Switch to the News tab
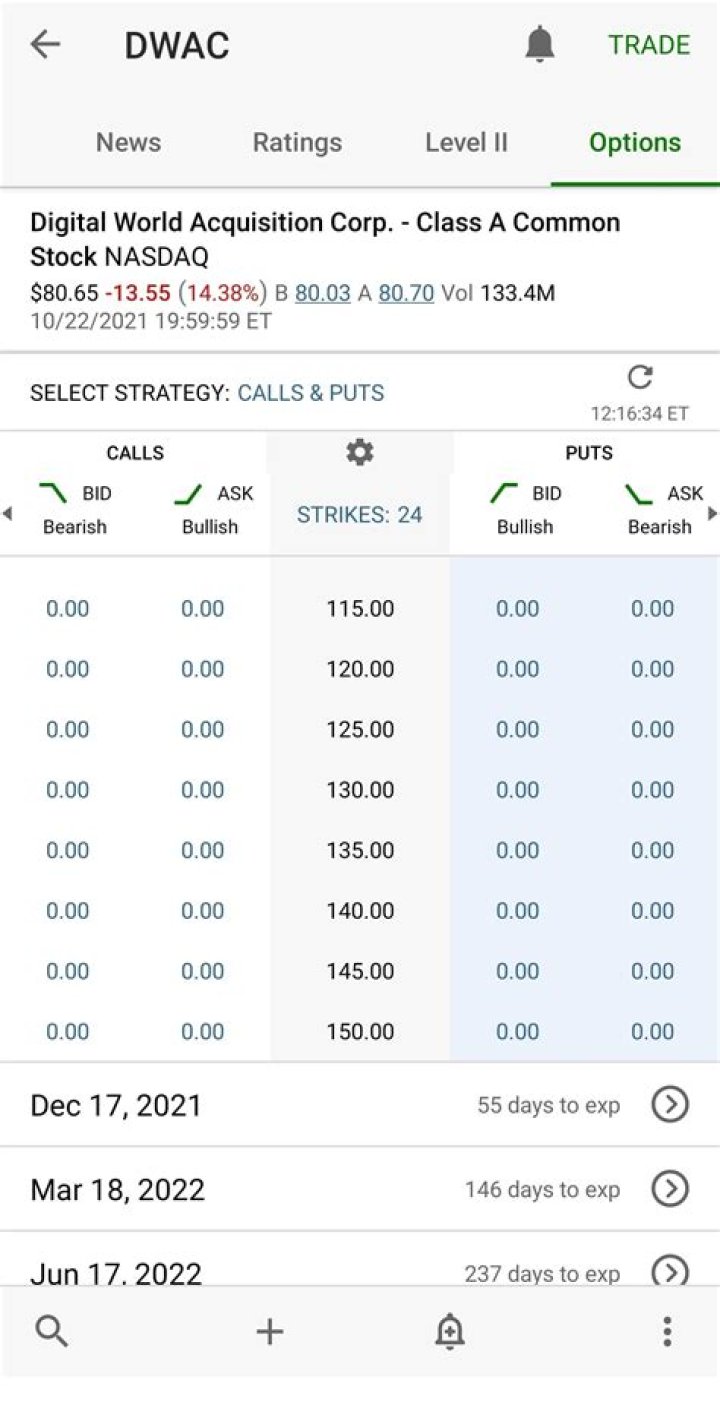The image size is (720, 1402). (128, 142)
